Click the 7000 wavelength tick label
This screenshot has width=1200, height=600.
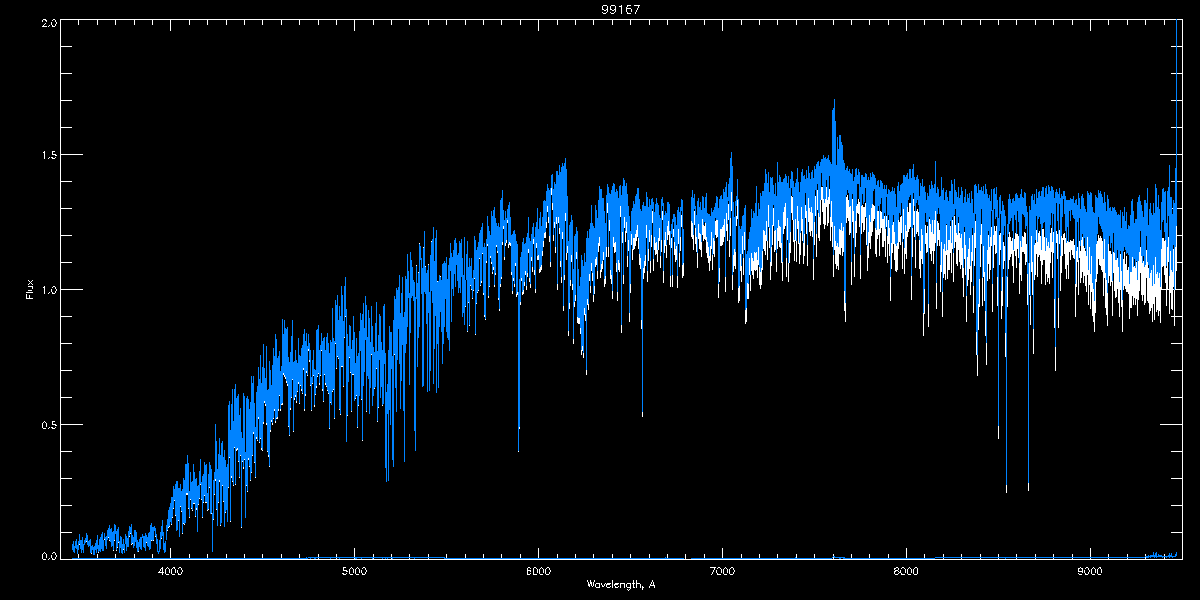[x=722, y=572]
